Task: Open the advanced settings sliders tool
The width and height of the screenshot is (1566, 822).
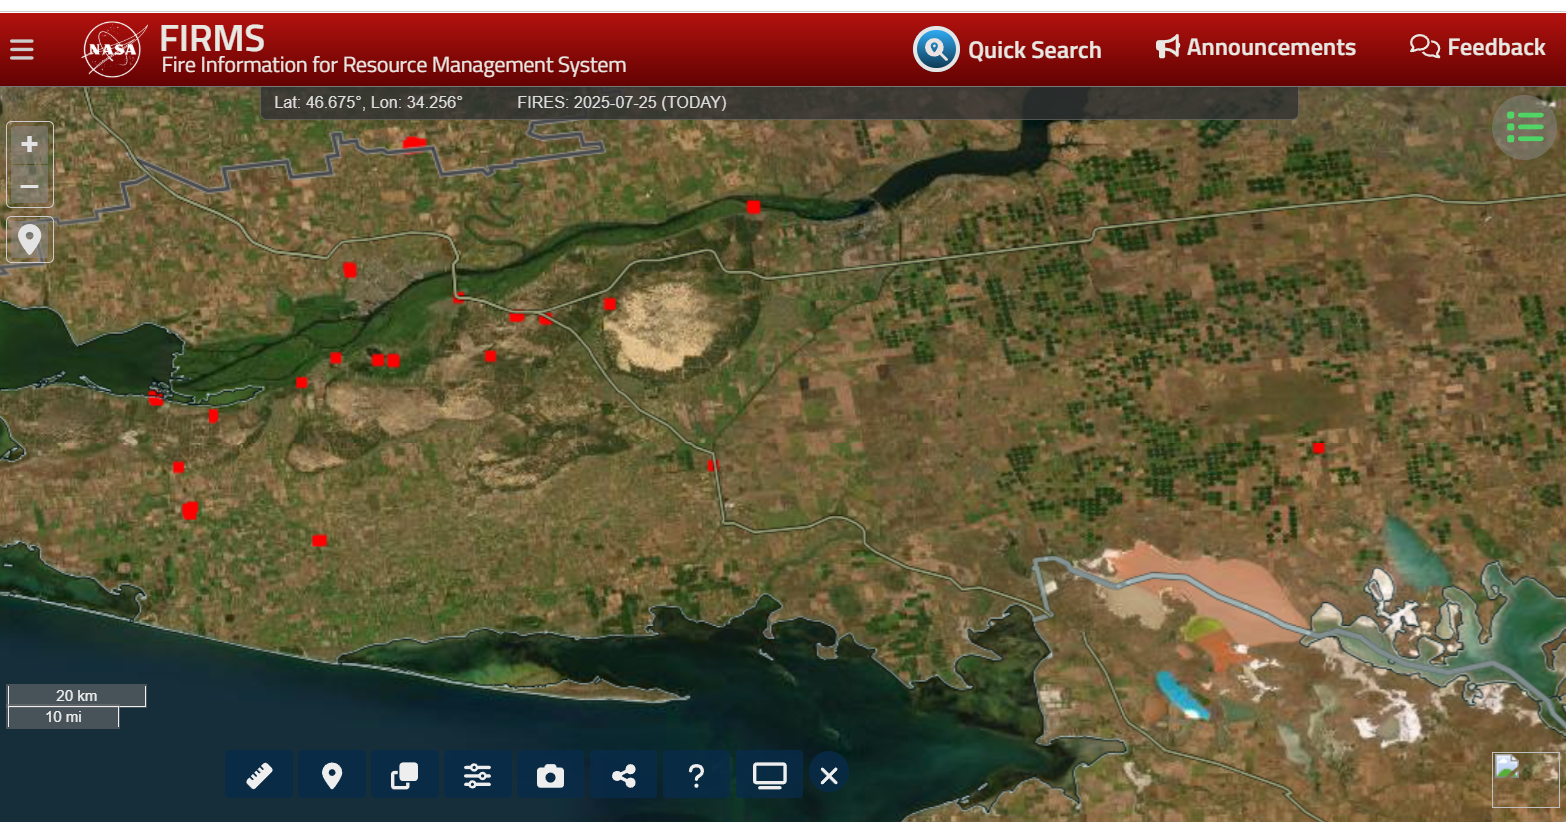Action: click(x=477, y=776)
